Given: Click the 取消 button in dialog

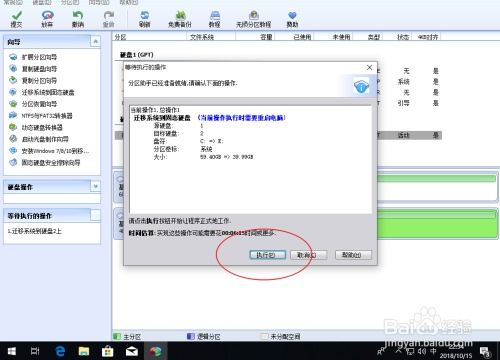Looking at the screenshot, I should [x=308, y=255].
